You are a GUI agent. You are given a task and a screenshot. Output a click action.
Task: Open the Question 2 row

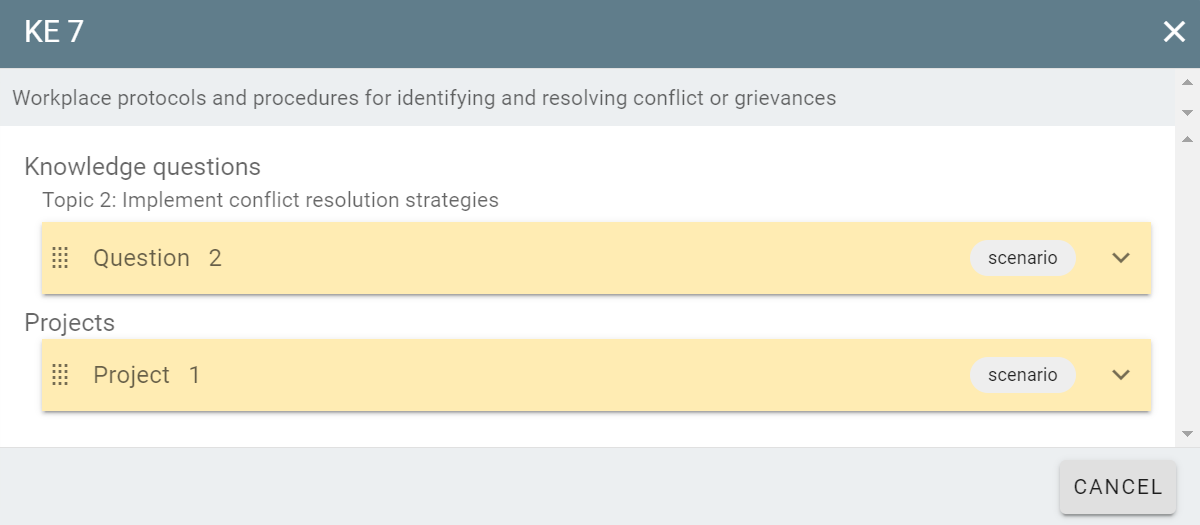(596, 258)
